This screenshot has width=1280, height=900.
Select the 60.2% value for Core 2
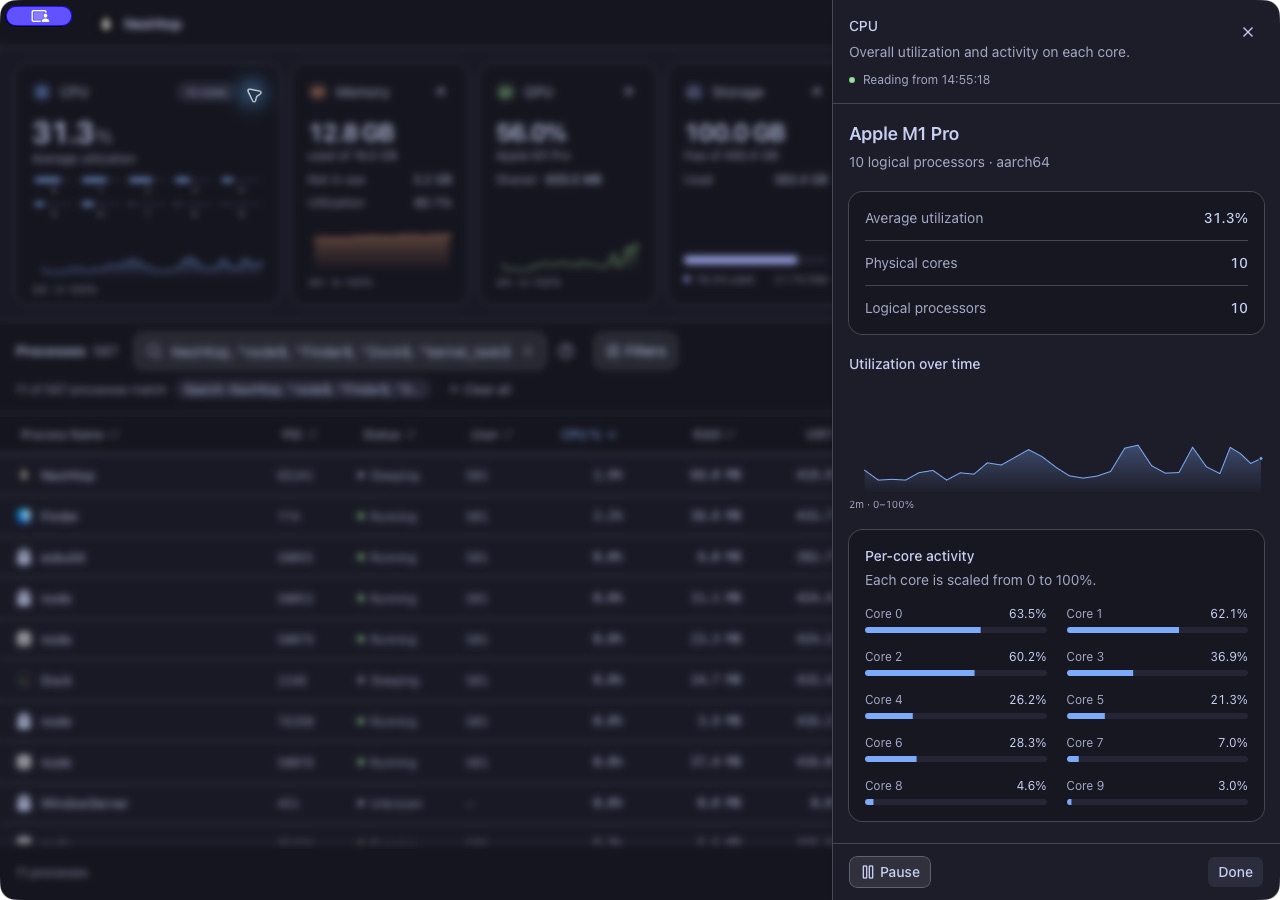pos(1028,657)
